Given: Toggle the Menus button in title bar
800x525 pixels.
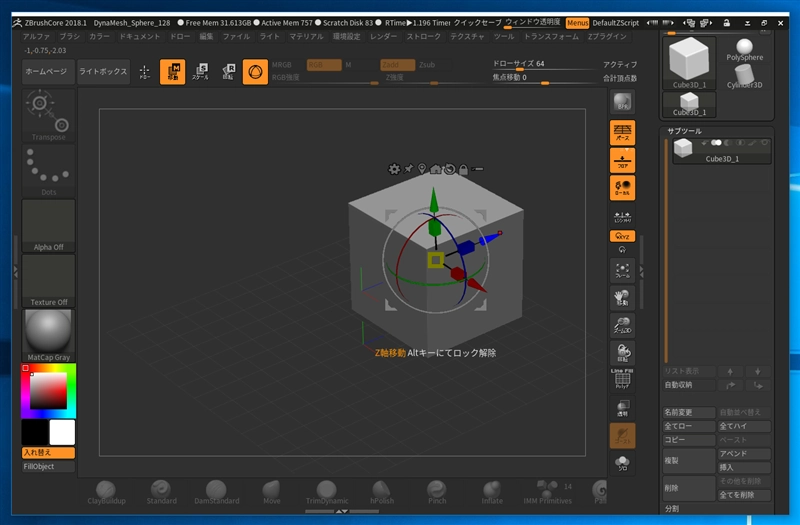Looking at the screenshot, I should (x=577, y=23).
